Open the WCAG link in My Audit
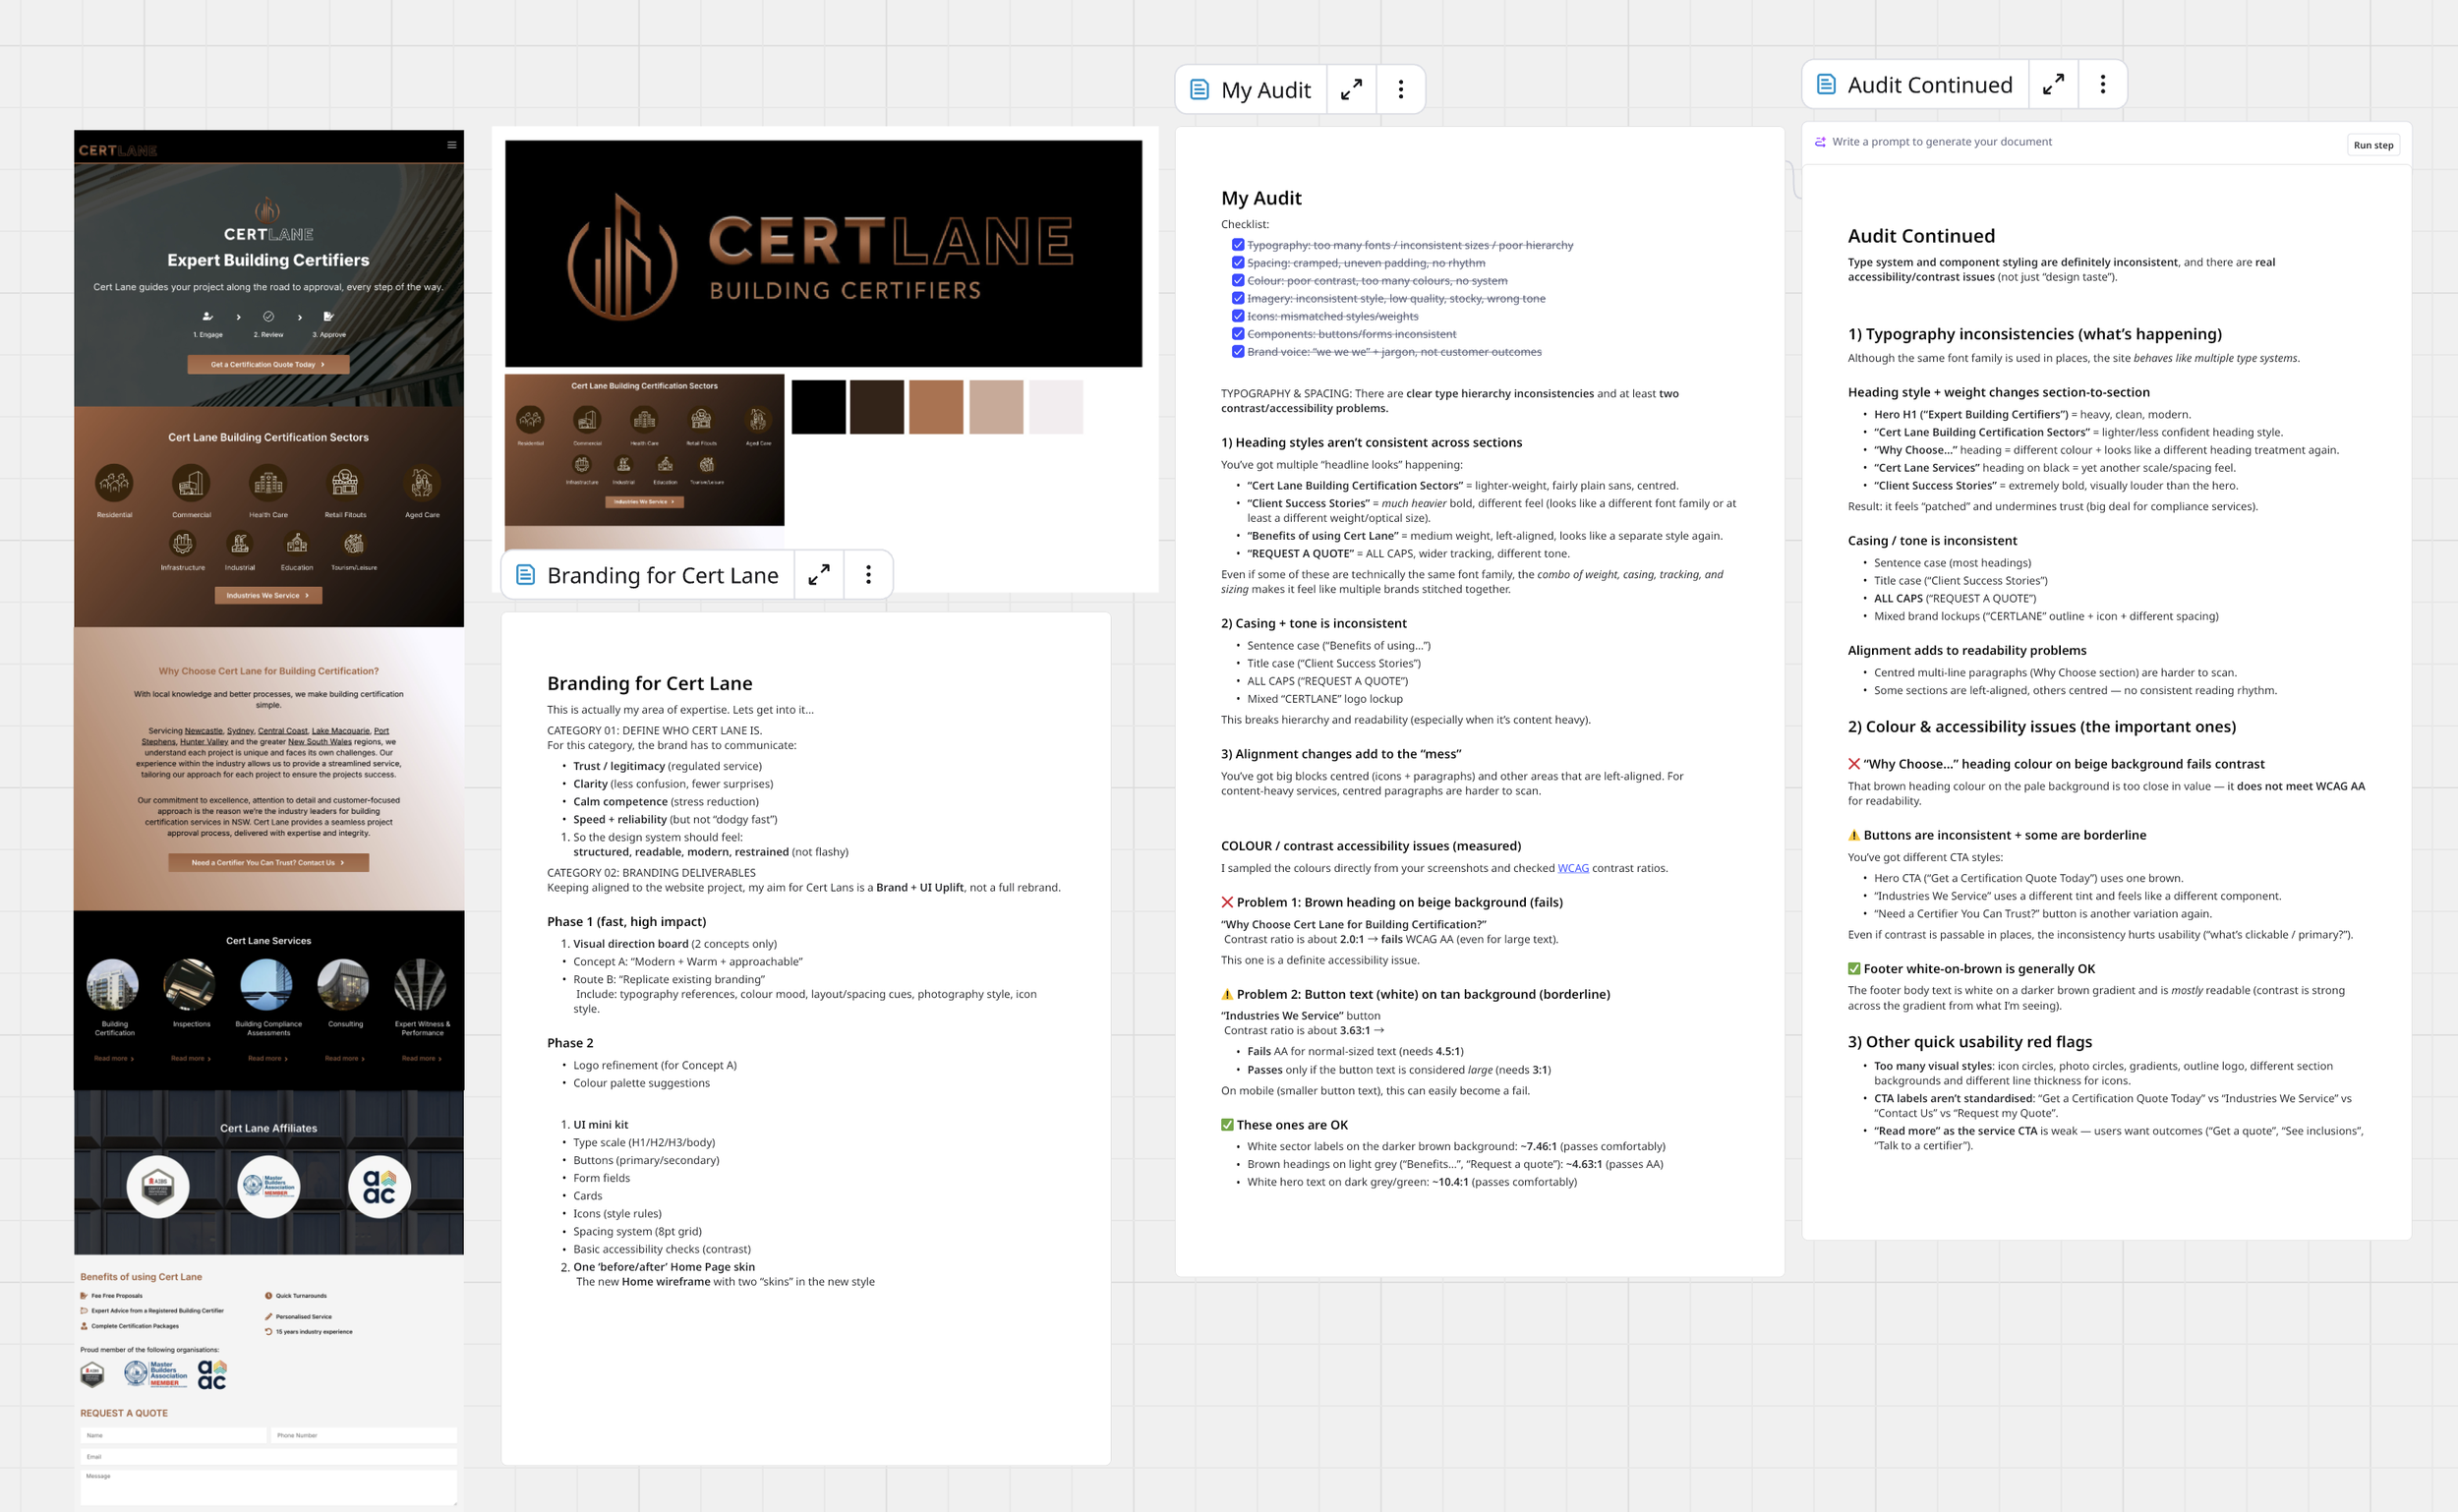This screenshot has width=2458, height=1512. pos(1573,868)
